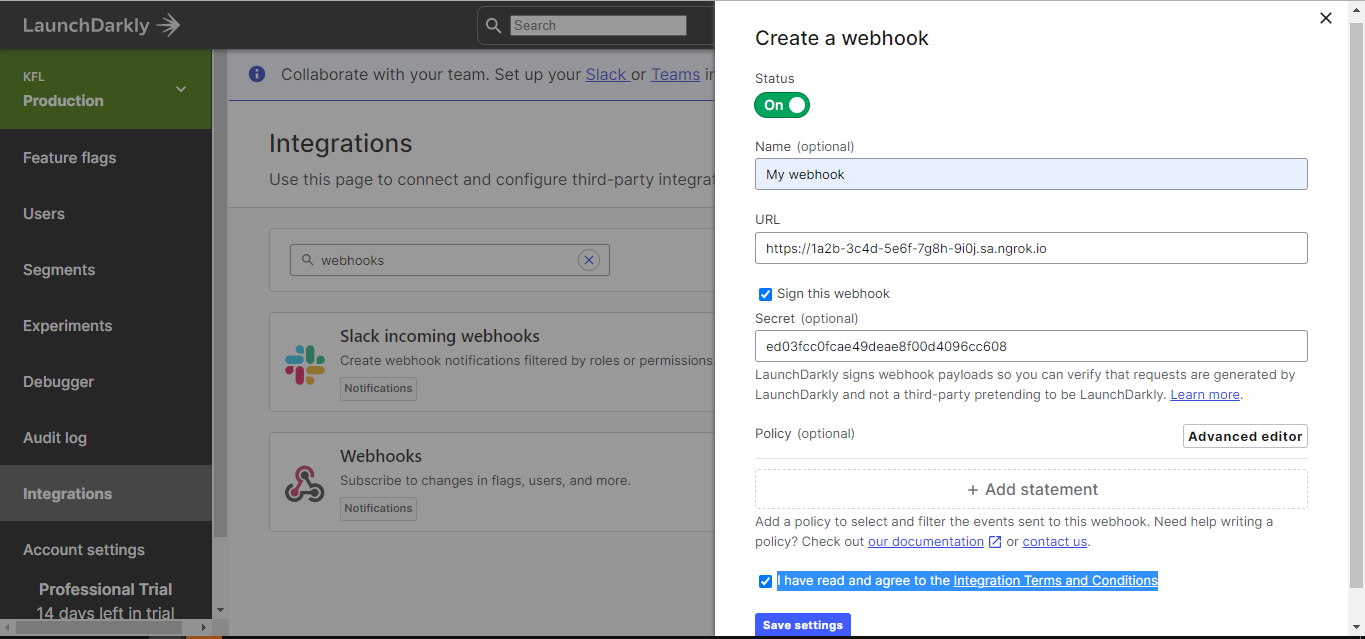Open the Integration Terms and Conditions link
The image size is (1365, 639).
1055,581
